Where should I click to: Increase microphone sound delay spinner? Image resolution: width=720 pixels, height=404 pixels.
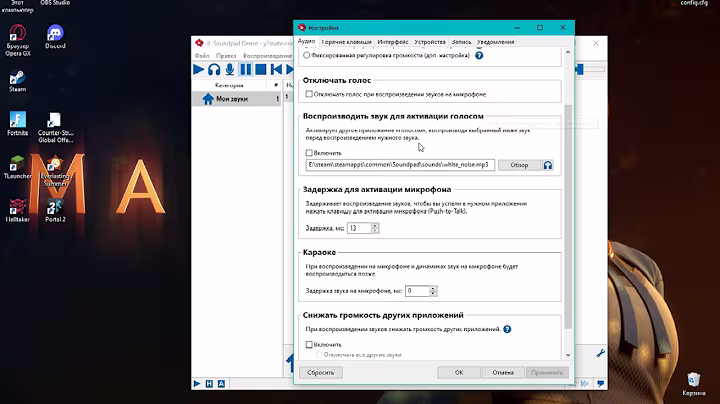click(x=433, y=288)
